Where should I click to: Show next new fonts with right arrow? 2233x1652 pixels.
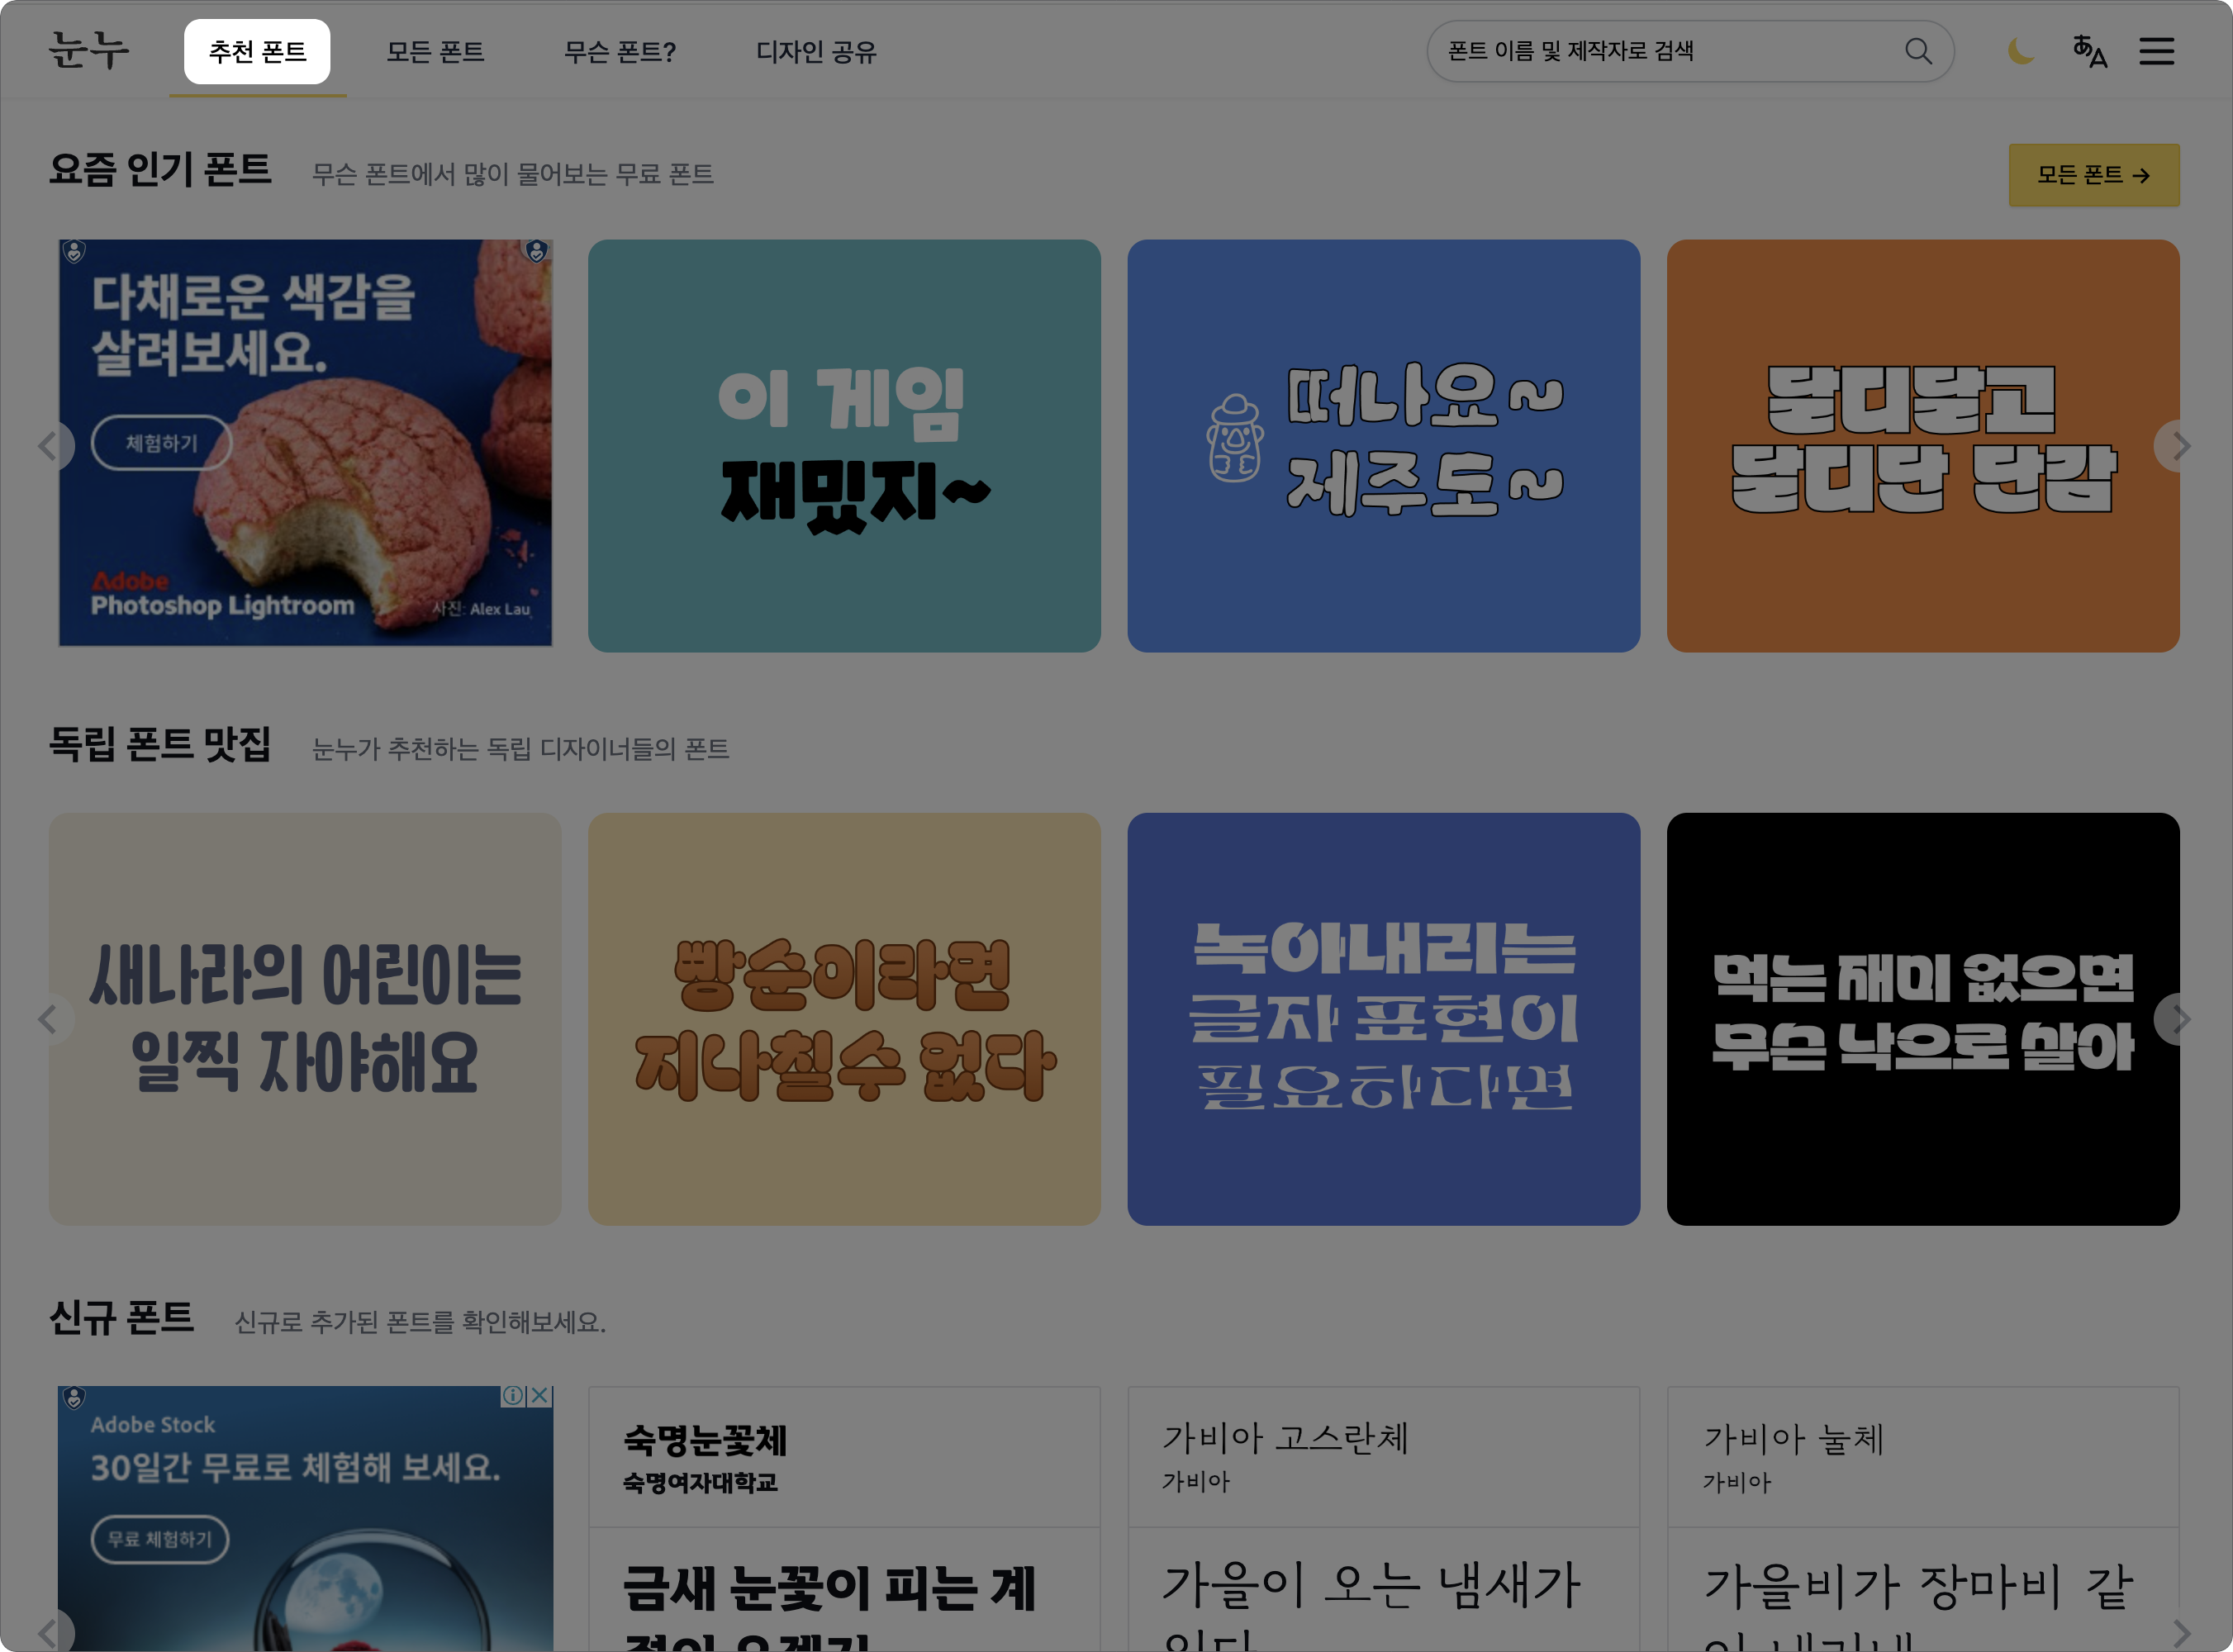click(x=2180, y=1632)
